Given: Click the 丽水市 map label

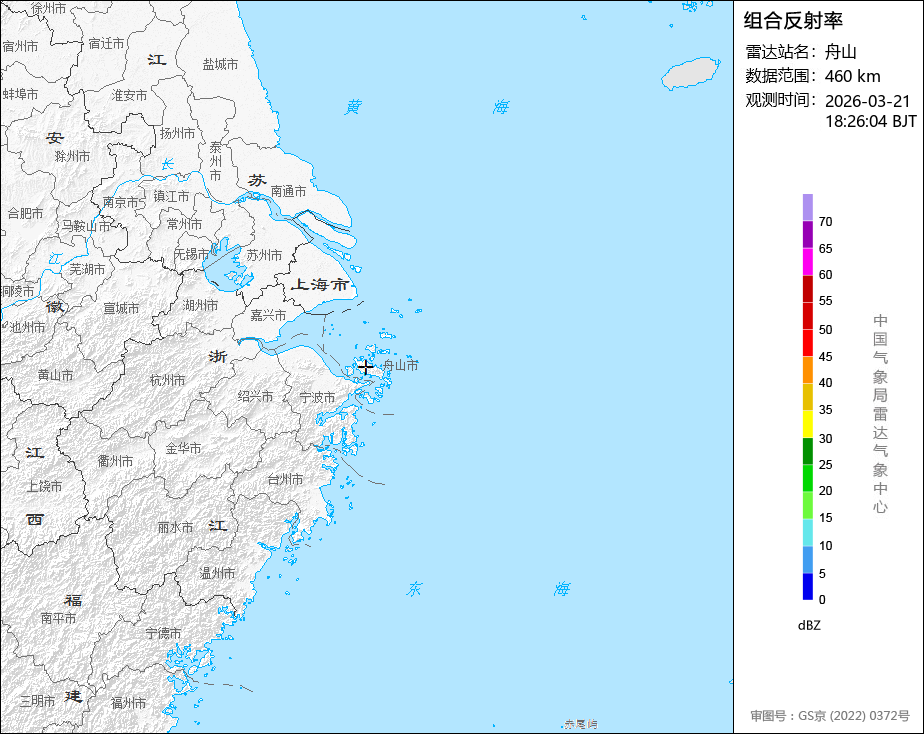Looking at the screenshot, I should (x=176, y=527).
